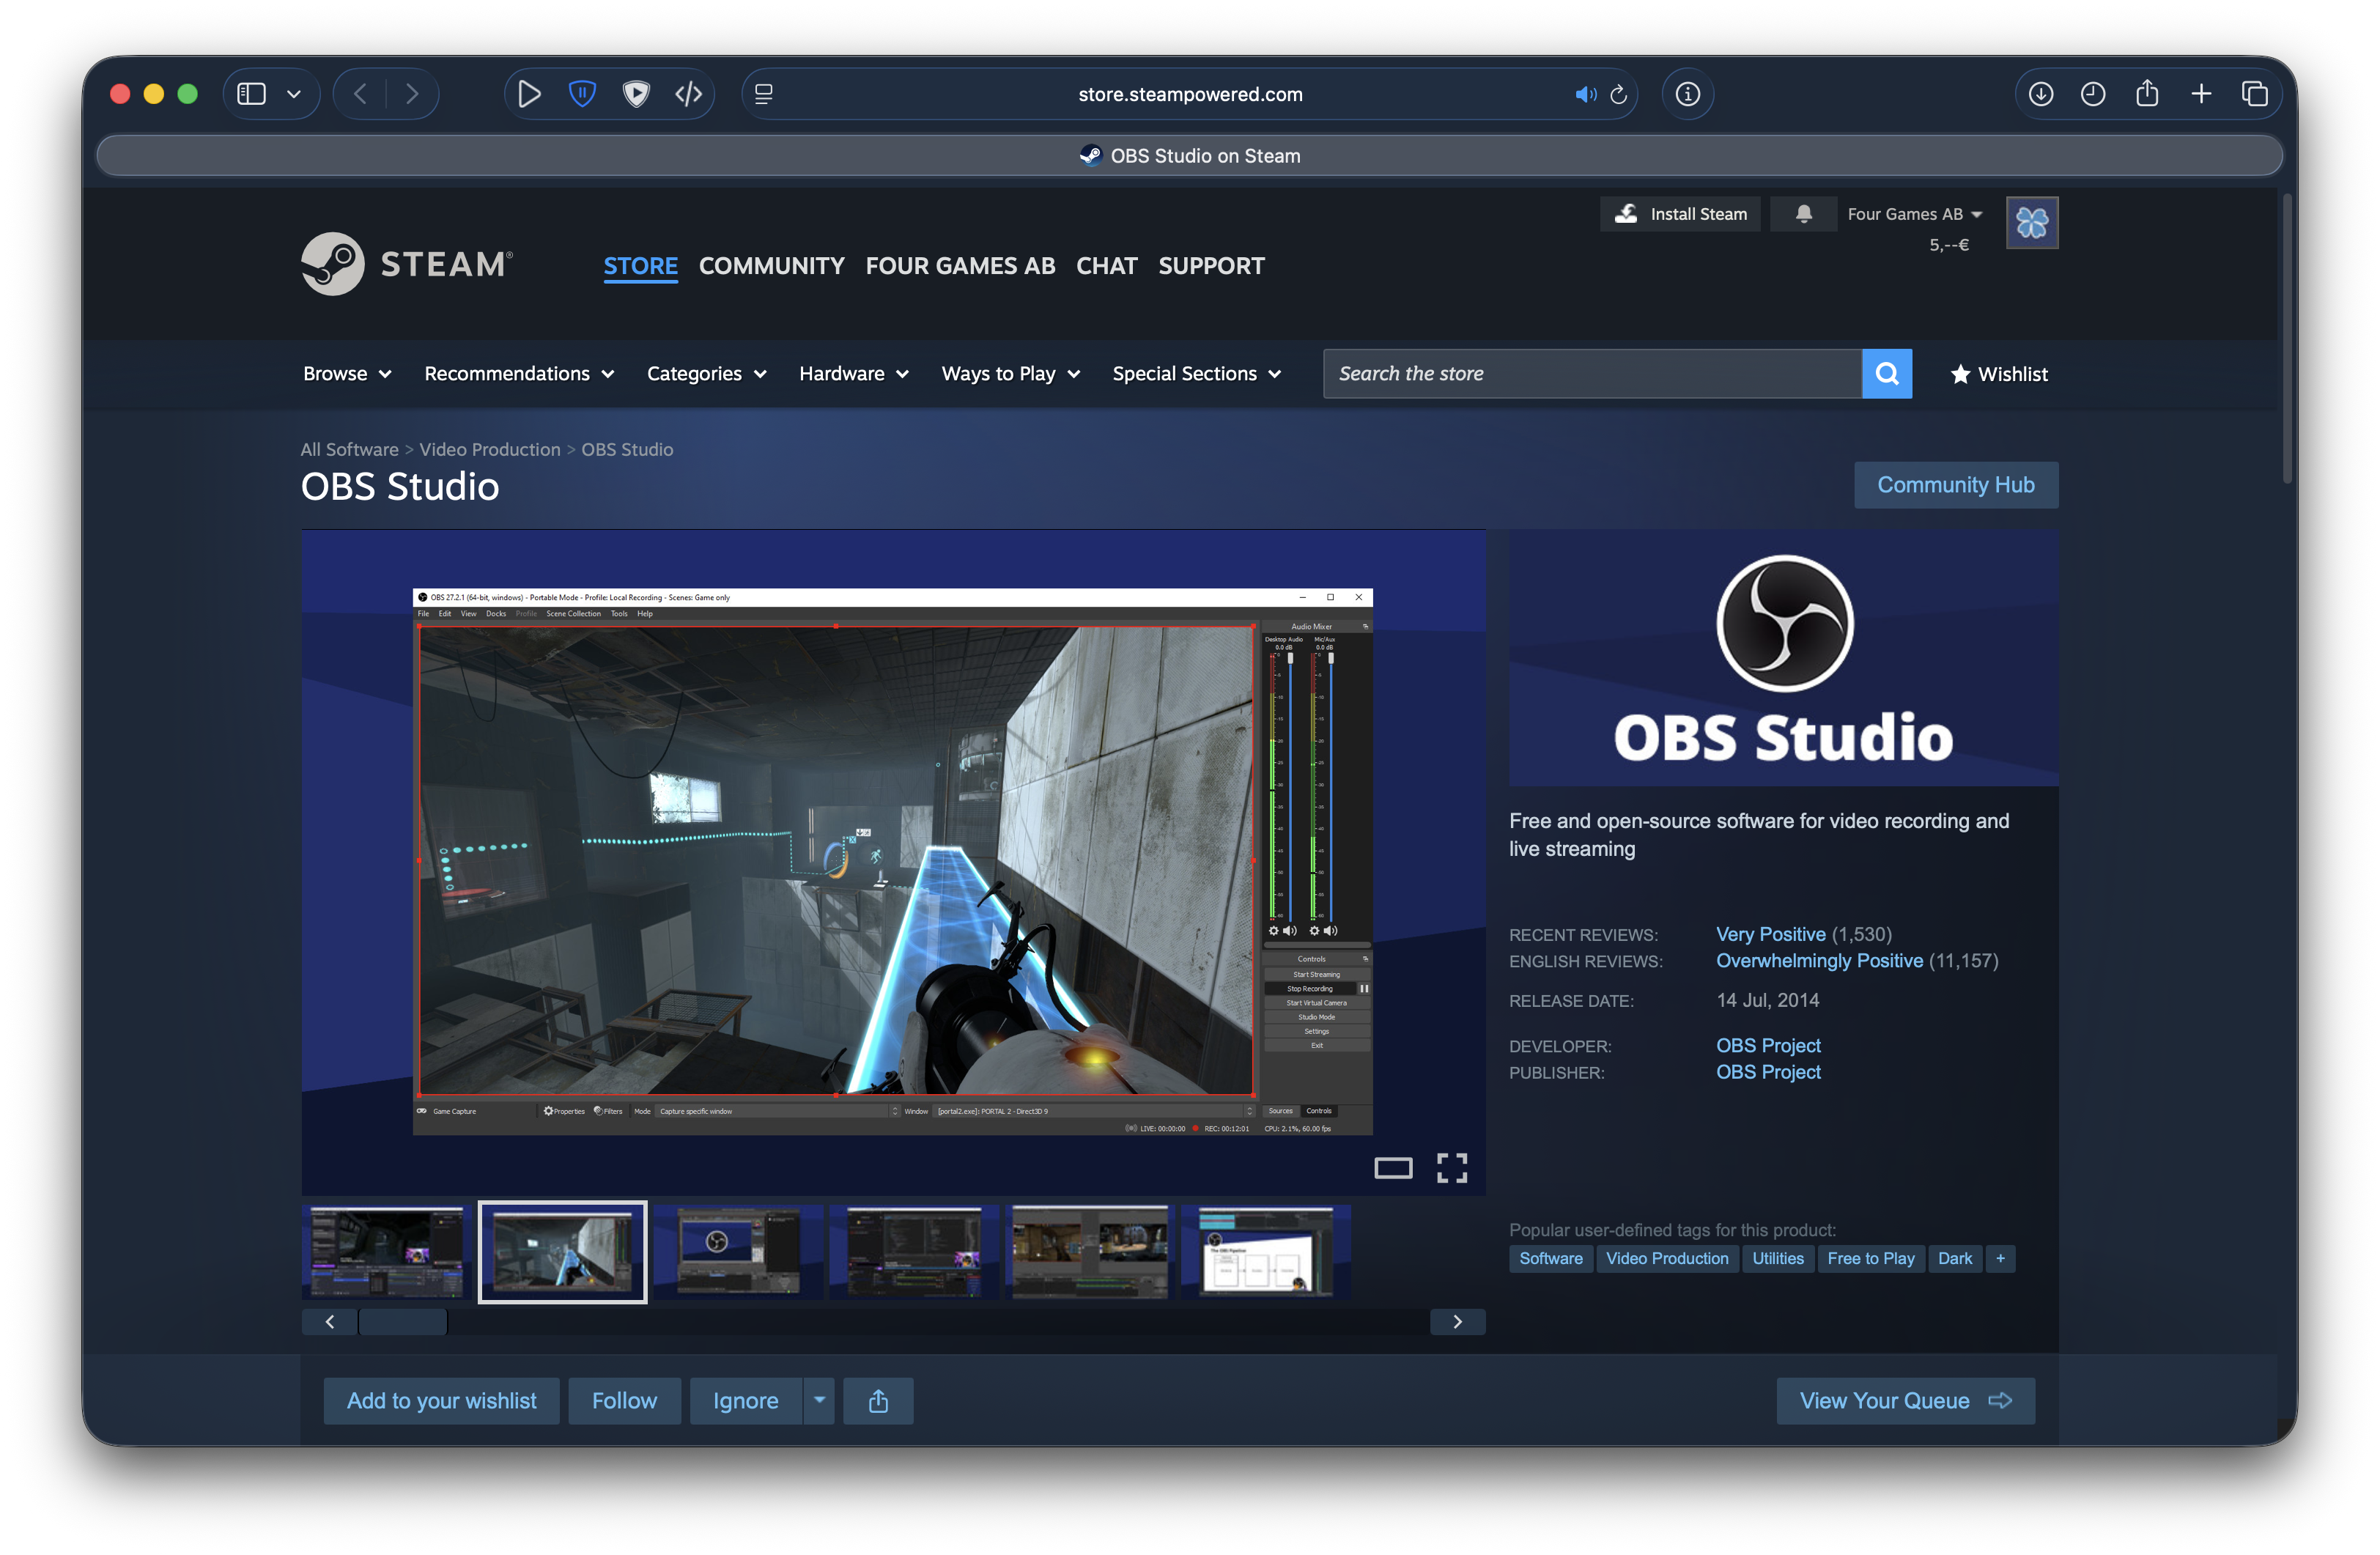2380x1555 pixels.
Task: Open a new Safari tab
Action: [x=2201, y=94]
